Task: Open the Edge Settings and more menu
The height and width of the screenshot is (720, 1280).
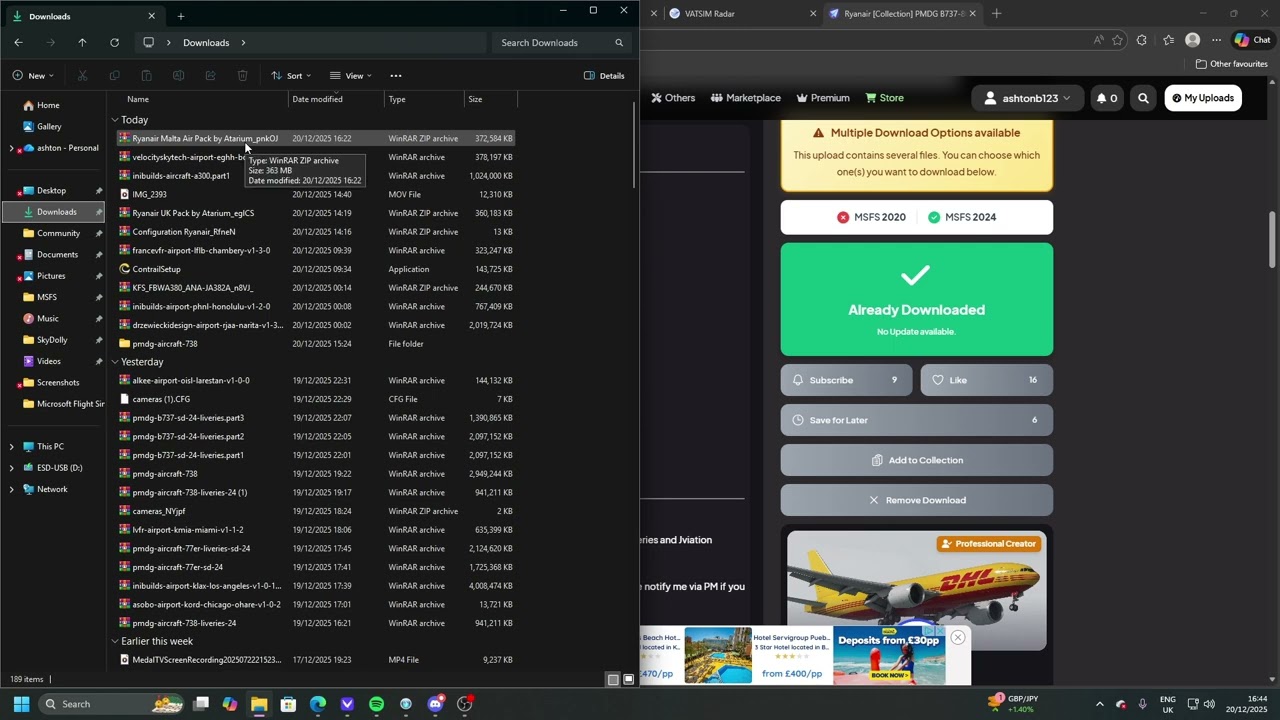Action: coord(1216,40)
